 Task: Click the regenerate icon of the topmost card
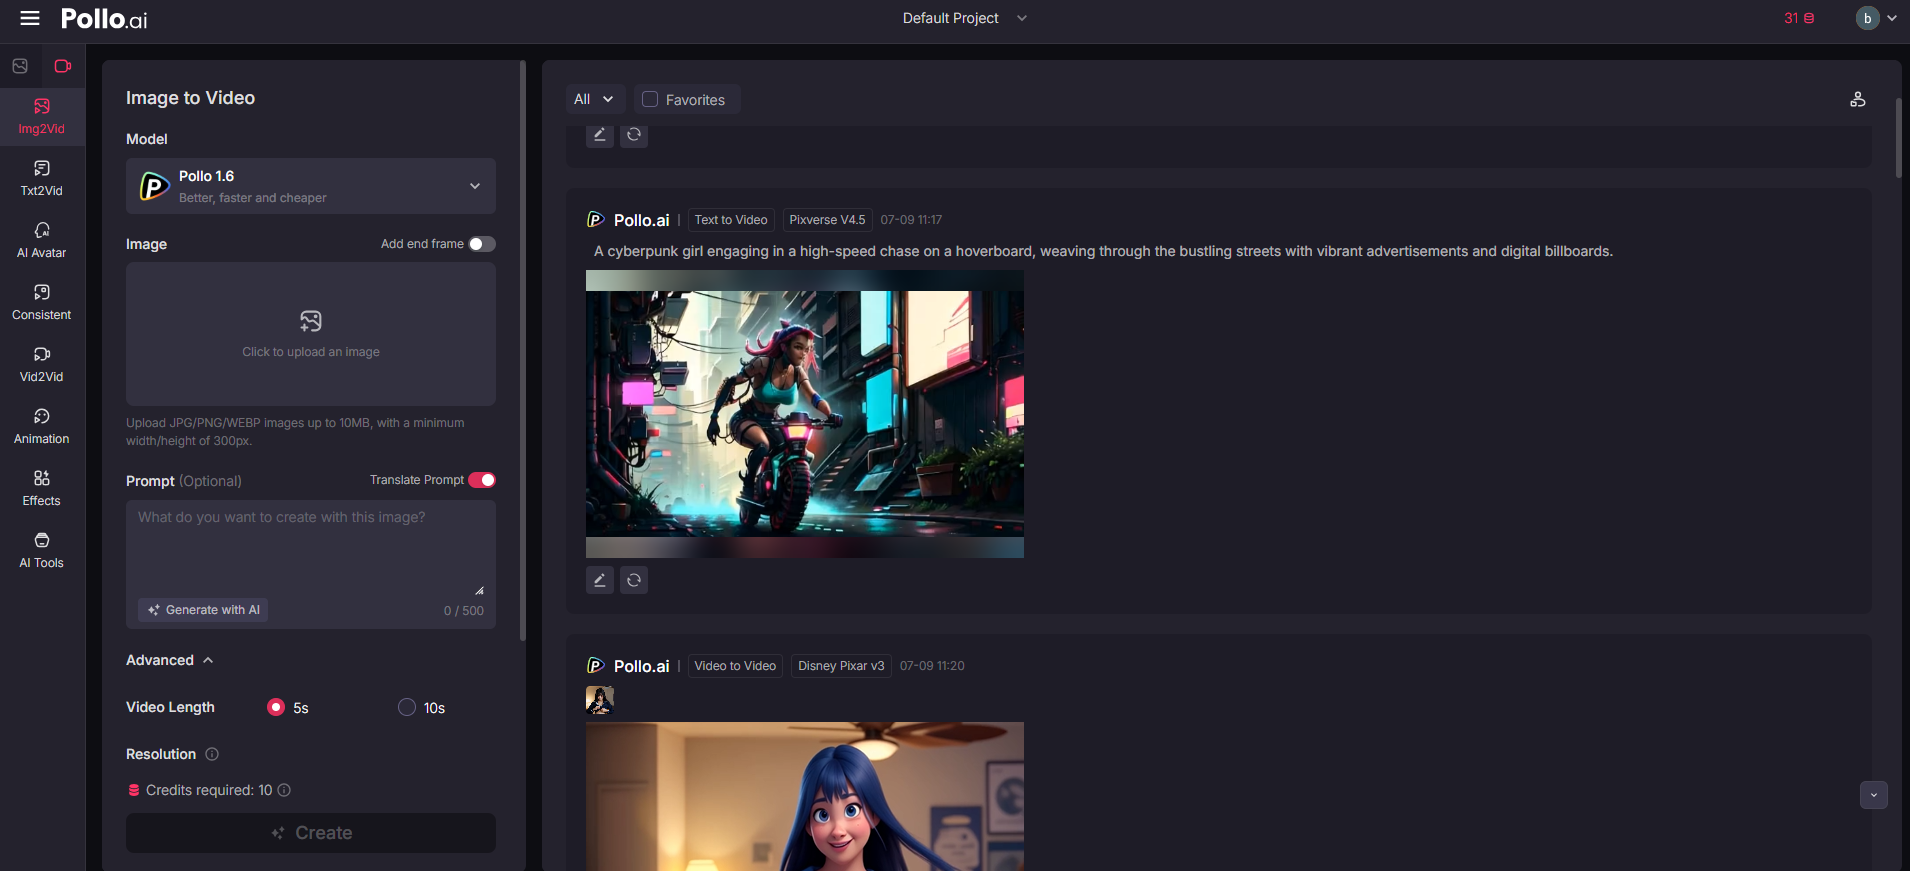634,134
